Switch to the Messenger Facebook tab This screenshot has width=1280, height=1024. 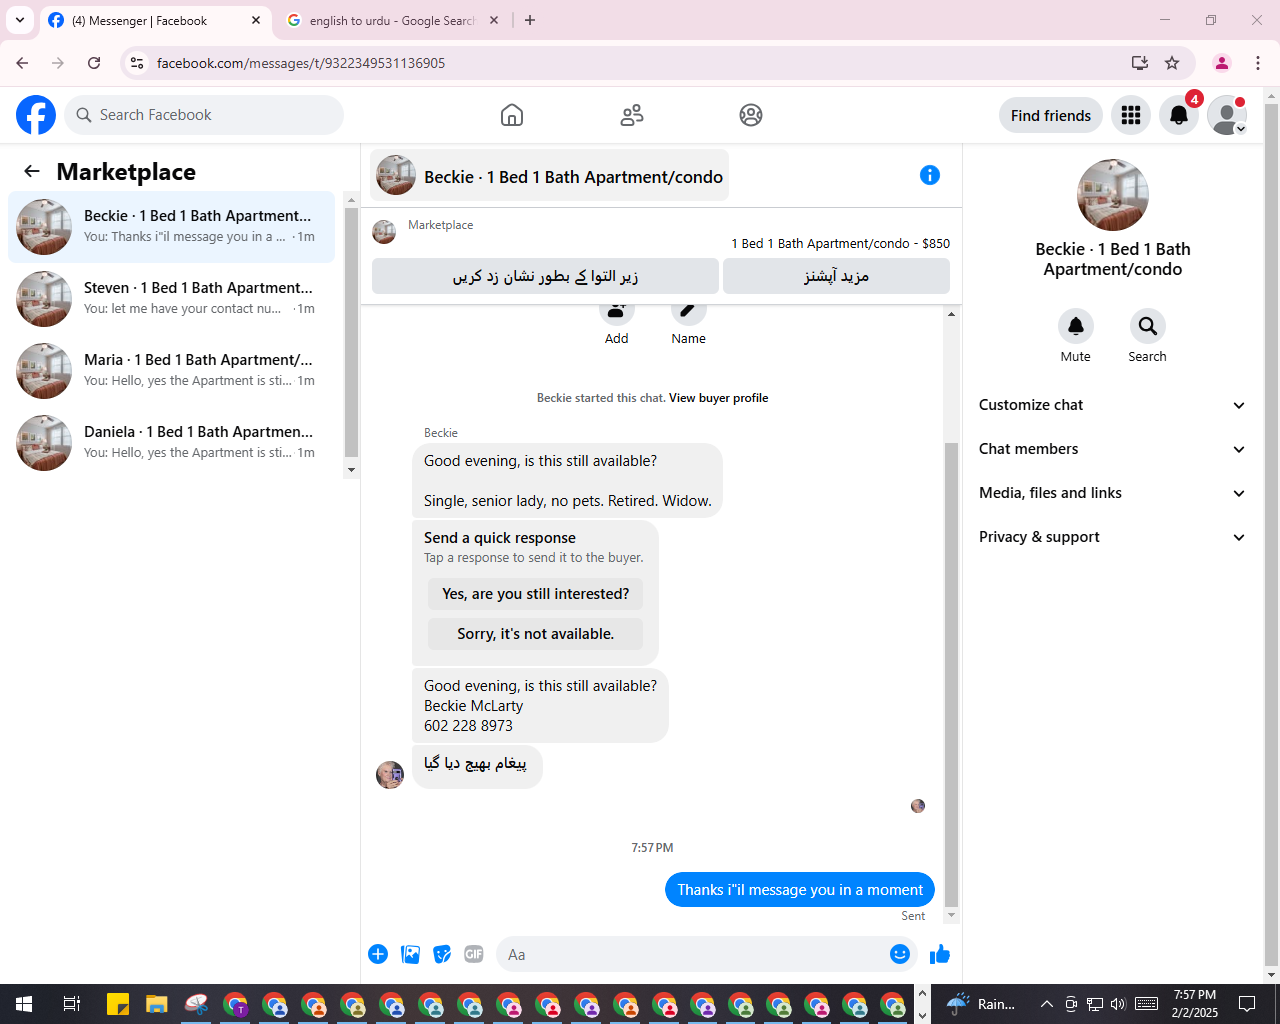point(155,20)
